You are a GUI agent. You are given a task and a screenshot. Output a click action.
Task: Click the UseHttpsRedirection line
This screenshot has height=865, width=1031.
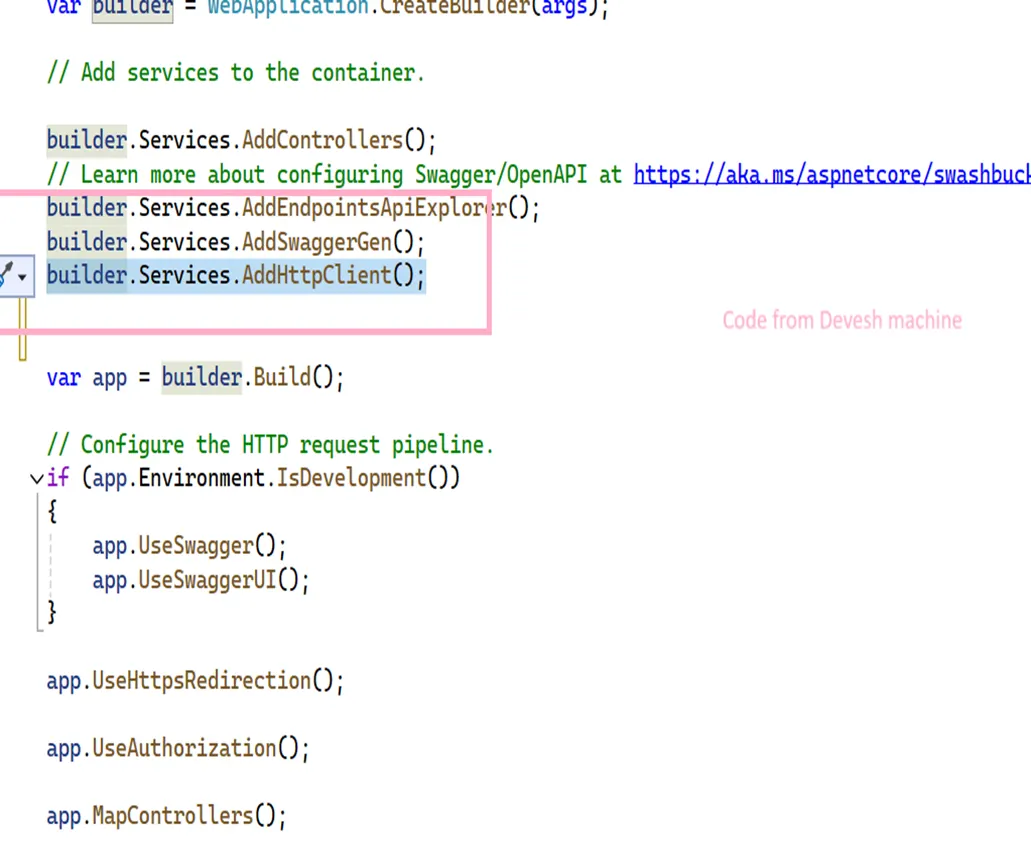coord(195,680)
